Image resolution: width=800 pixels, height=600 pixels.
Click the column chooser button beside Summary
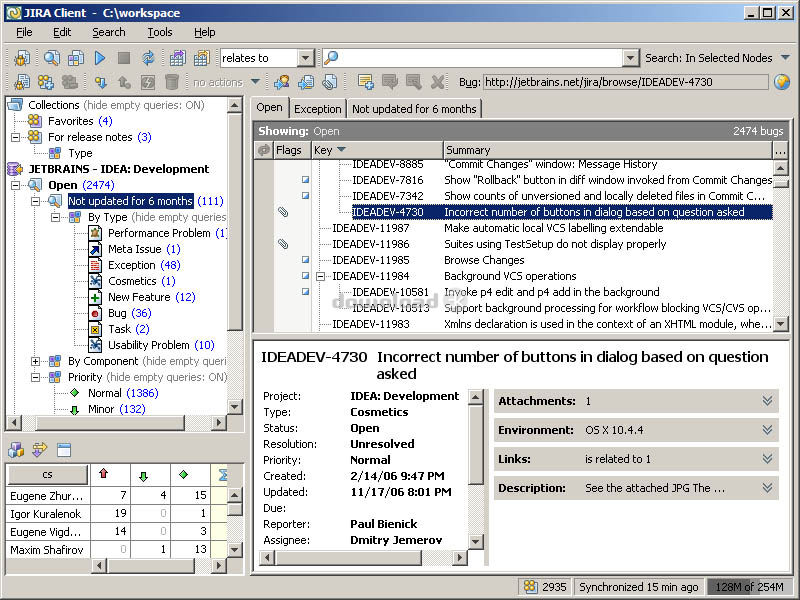pos(780,150)
